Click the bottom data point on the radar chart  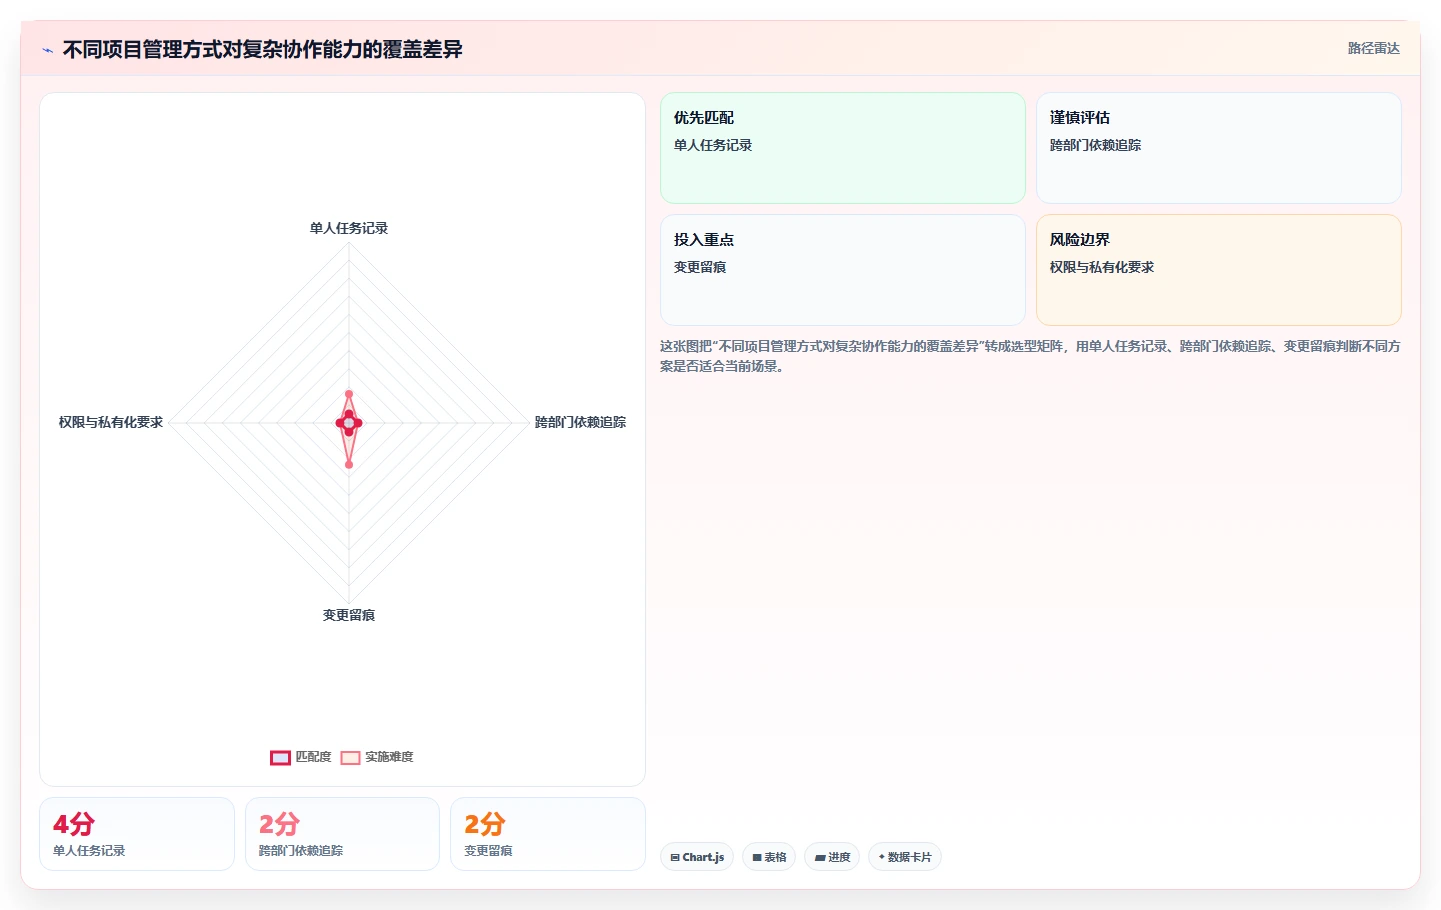[349, 464]
